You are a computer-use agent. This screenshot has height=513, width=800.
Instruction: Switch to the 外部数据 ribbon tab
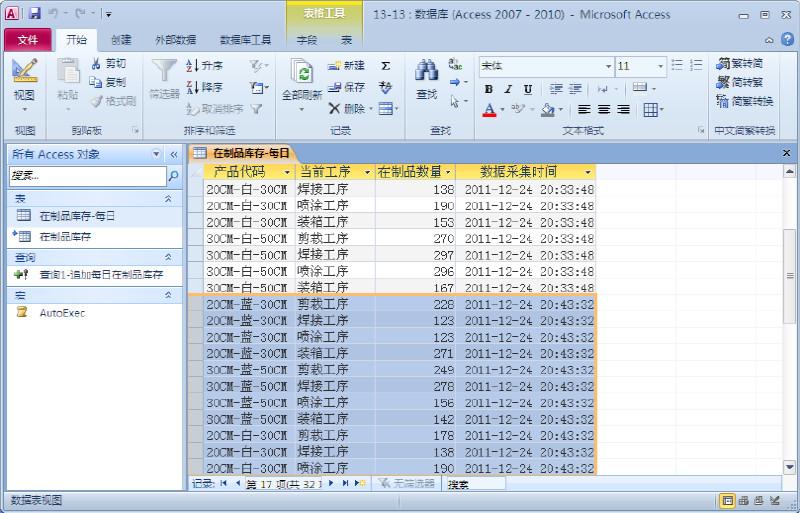[x=175, y=40]
